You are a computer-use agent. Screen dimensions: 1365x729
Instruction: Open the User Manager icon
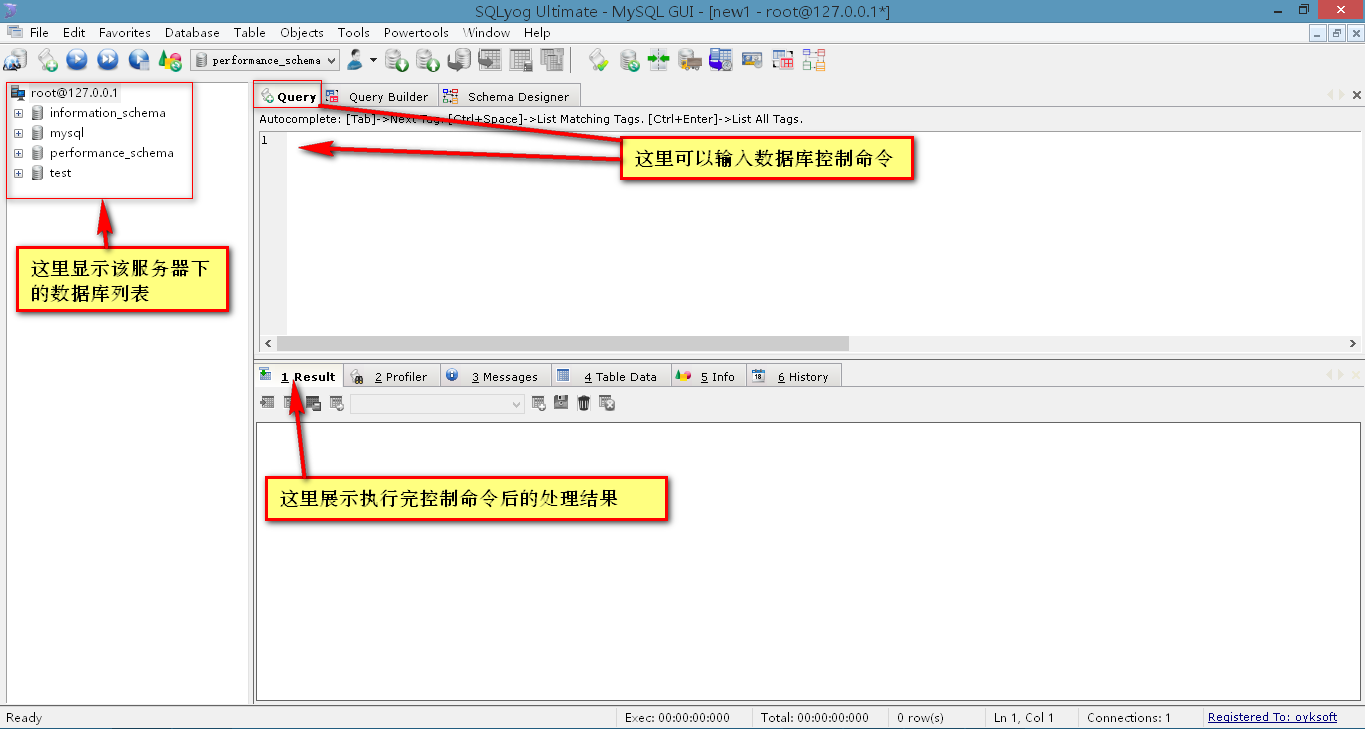(x=355, y=60)
